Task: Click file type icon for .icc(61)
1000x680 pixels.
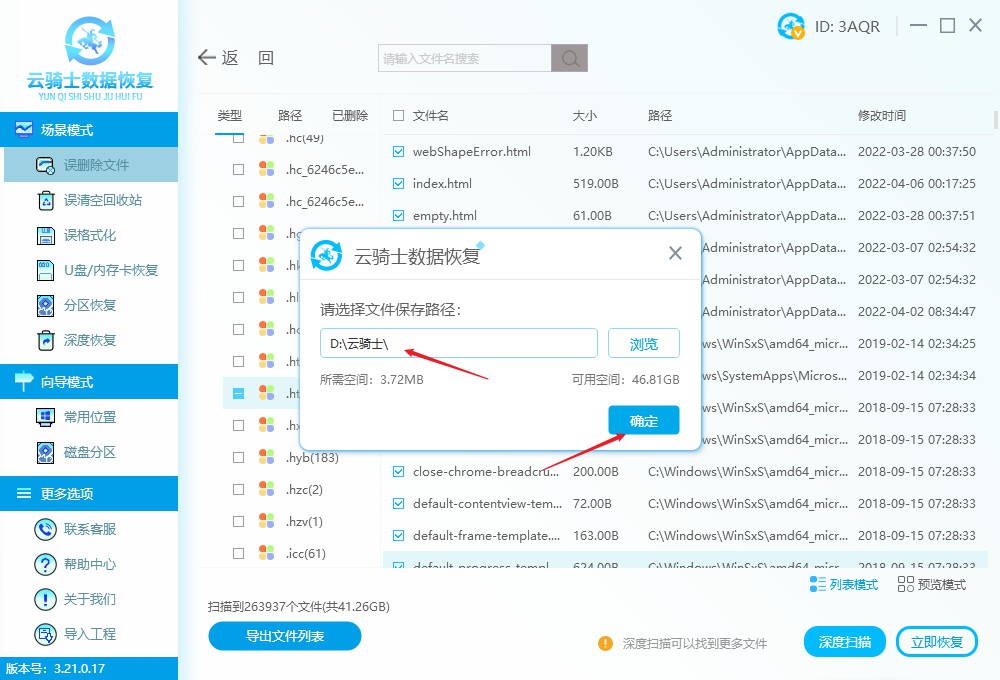Action: 267,552
